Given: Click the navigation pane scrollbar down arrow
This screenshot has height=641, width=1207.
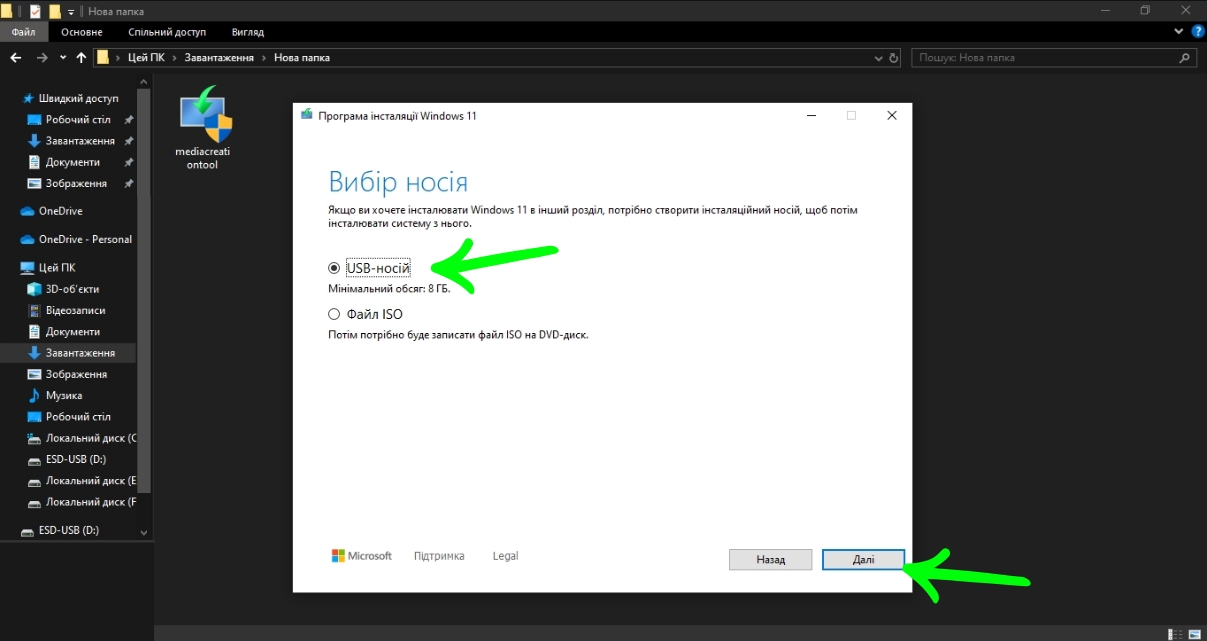Looking at the screenshot, I should tap(144, 534).
